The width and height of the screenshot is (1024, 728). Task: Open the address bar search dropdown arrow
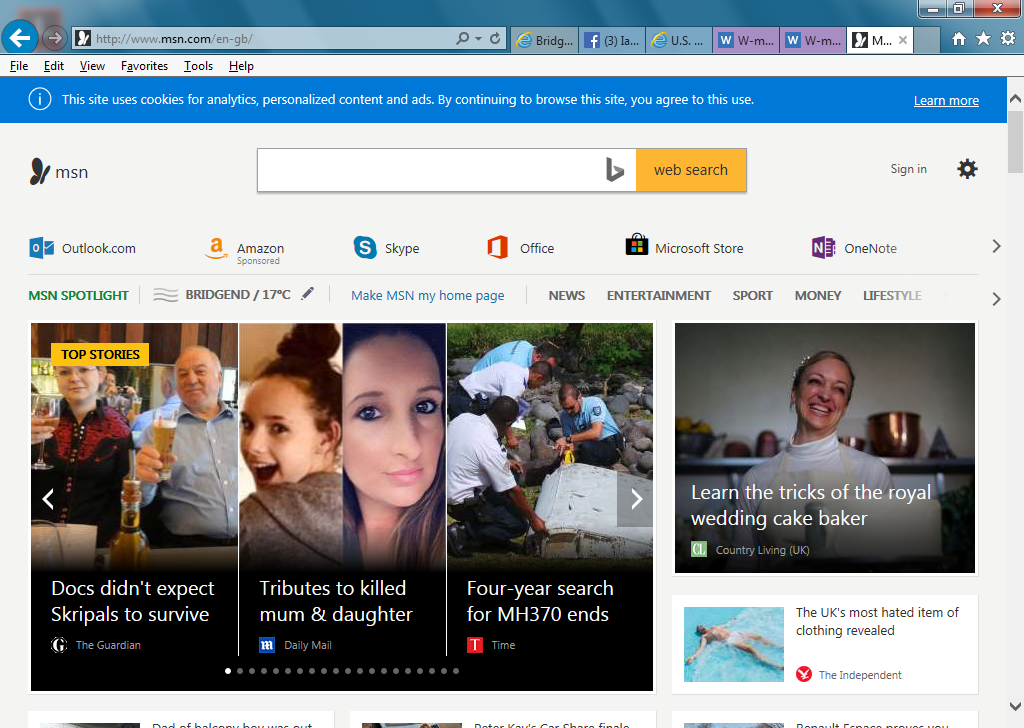click(x=477, y=39)
